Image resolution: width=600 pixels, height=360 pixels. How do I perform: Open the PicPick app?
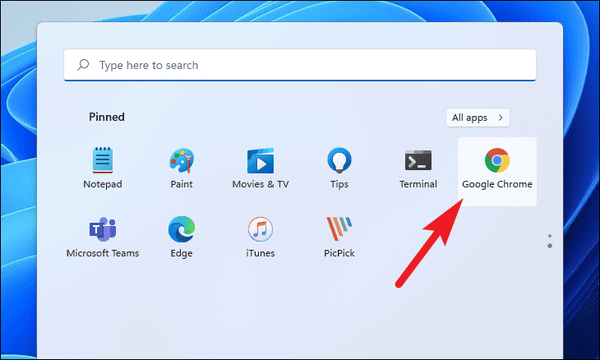(x=339, y=237)
